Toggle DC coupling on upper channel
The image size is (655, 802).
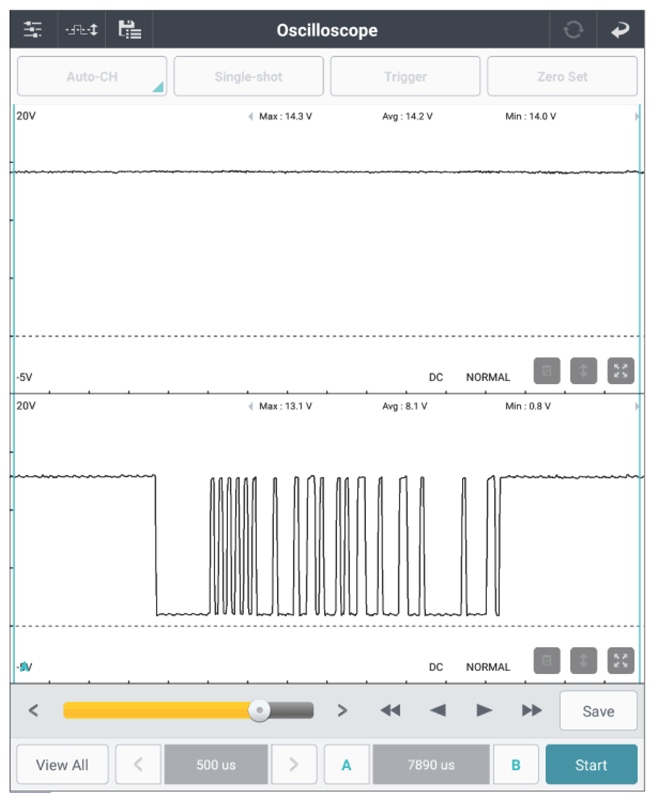pos(436,377)
